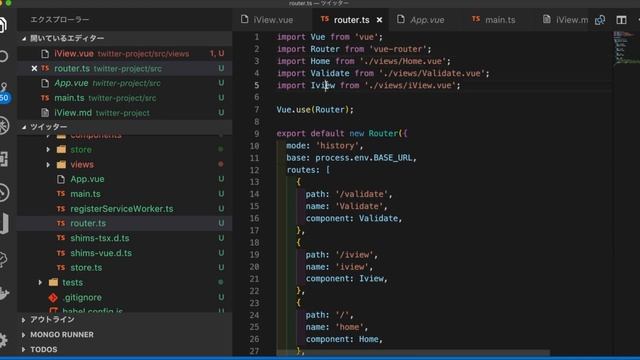Image resolution: width=640 pixels, height=360 pixels.
Task: Click the tests folder name
Action: coord(73,282)
